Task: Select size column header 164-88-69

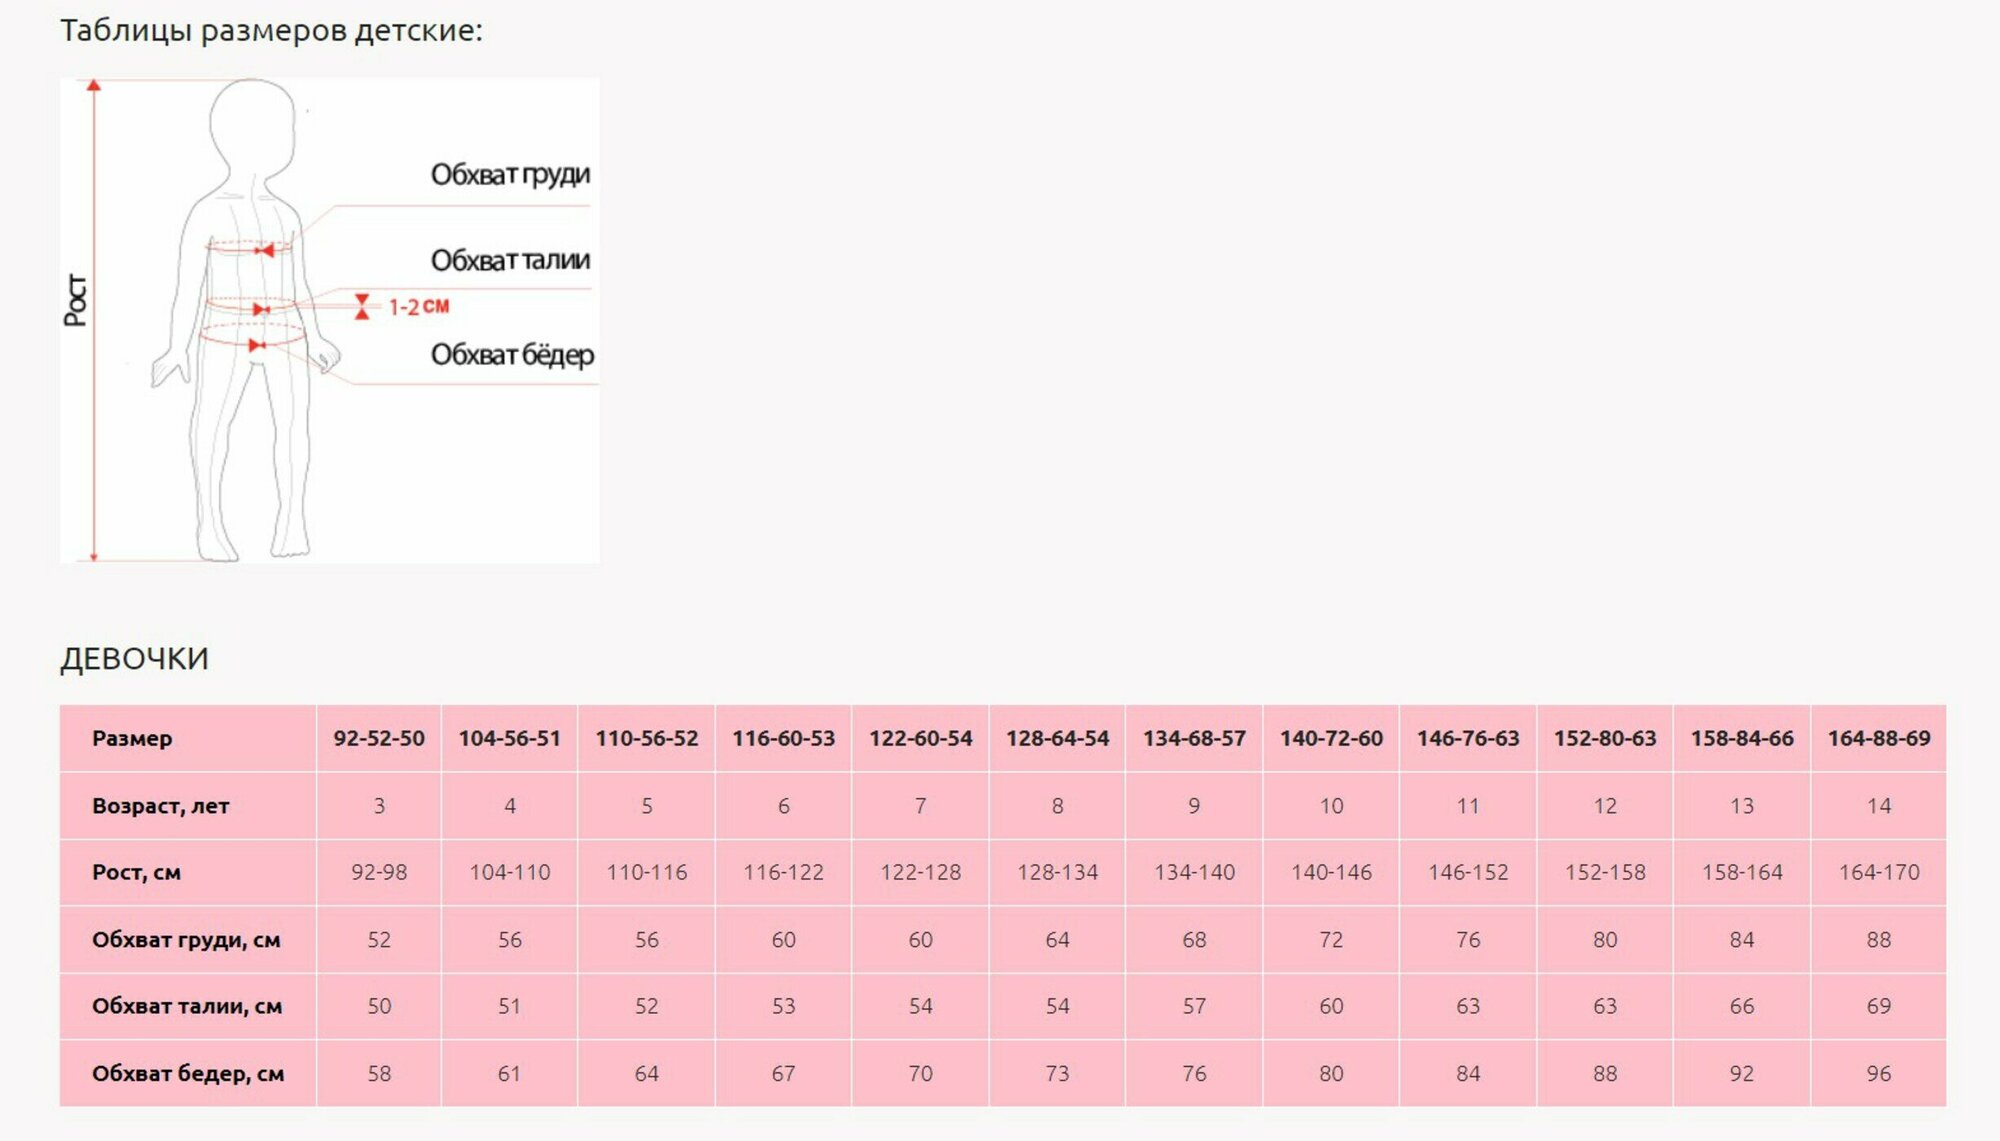Action: tap(1878, 739)
